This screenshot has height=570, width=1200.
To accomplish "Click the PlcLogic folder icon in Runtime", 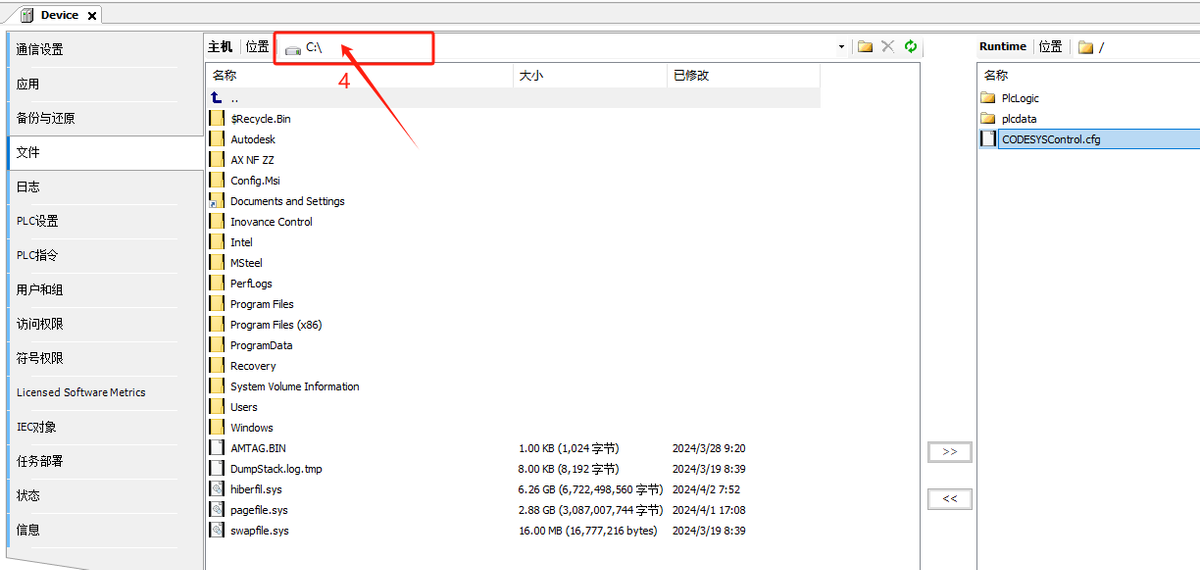I will [988, 98].
